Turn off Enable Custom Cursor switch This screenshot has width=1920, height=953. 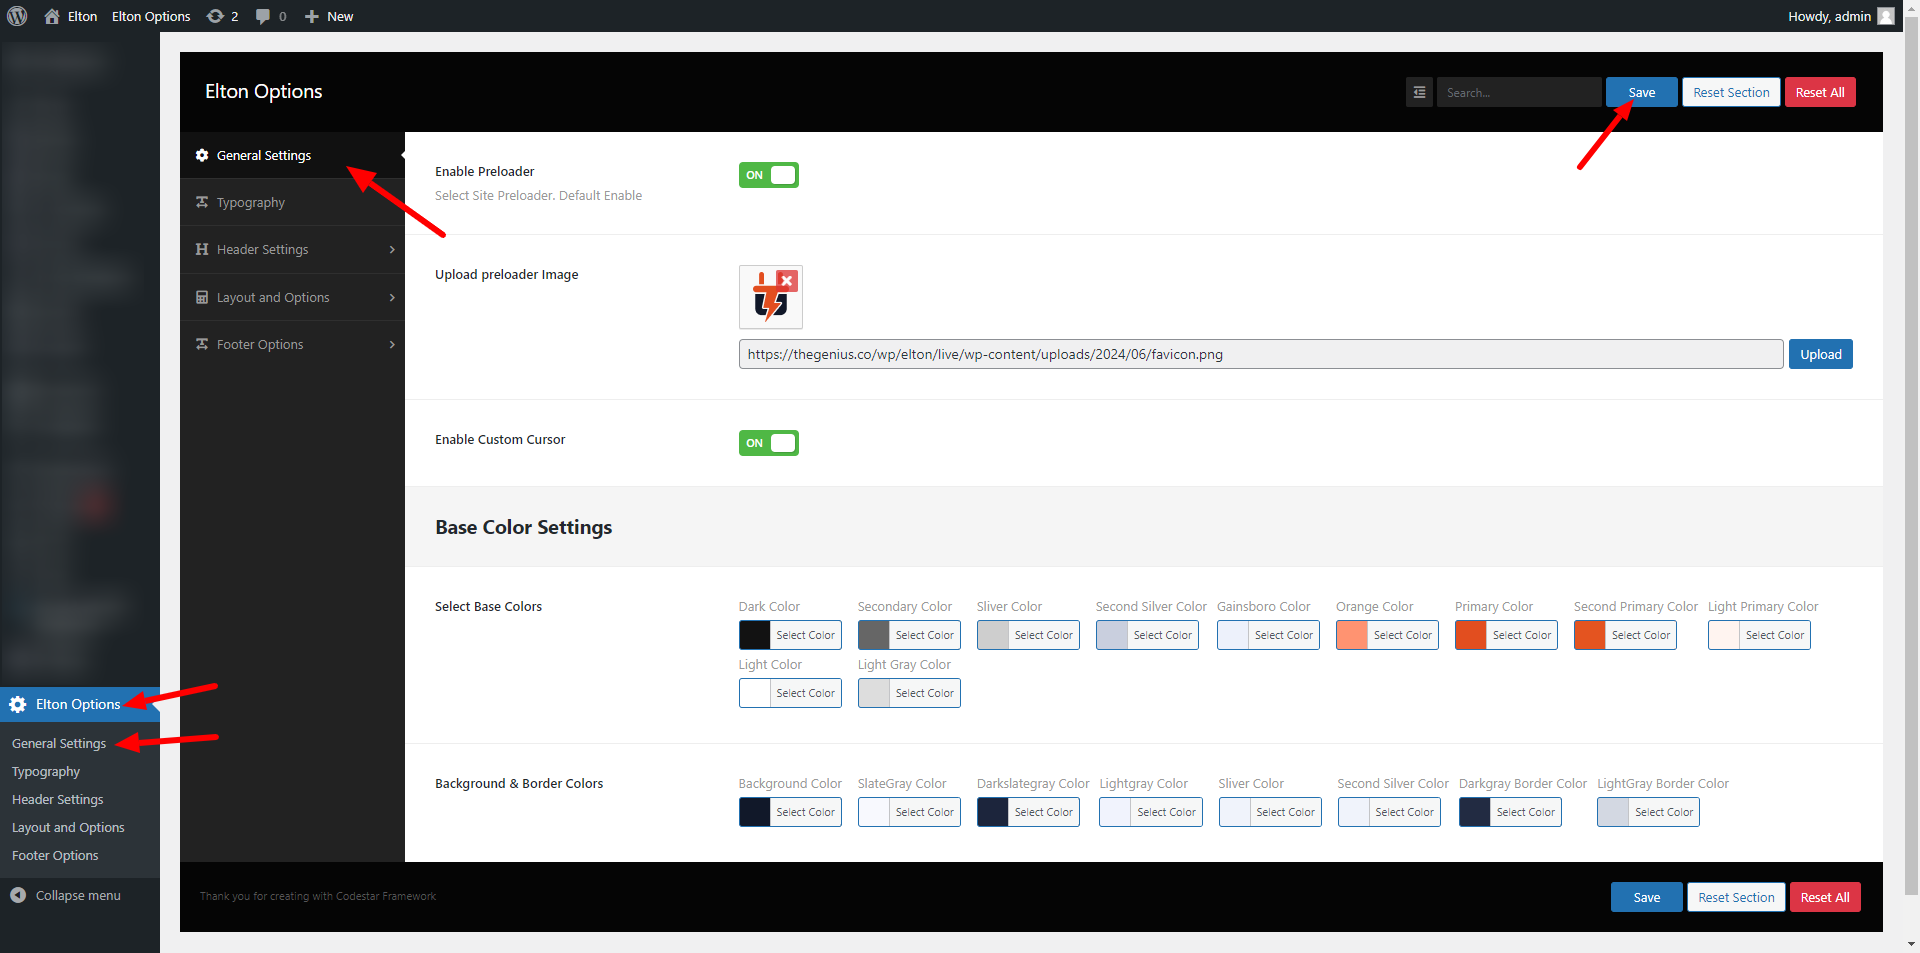pyautogui.click(x=768, y=443)
